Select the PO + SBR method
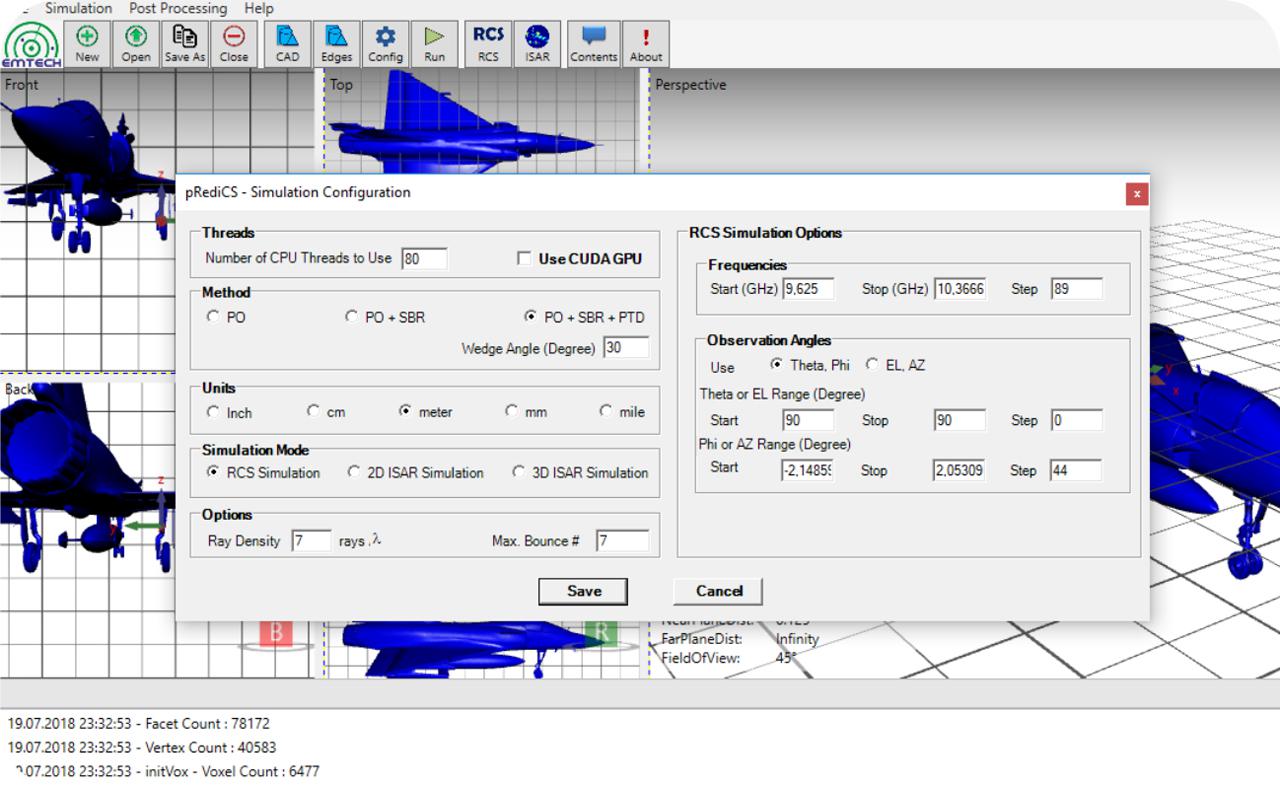1280x786 pixels. pyautogui.click(x=351, y=317)
